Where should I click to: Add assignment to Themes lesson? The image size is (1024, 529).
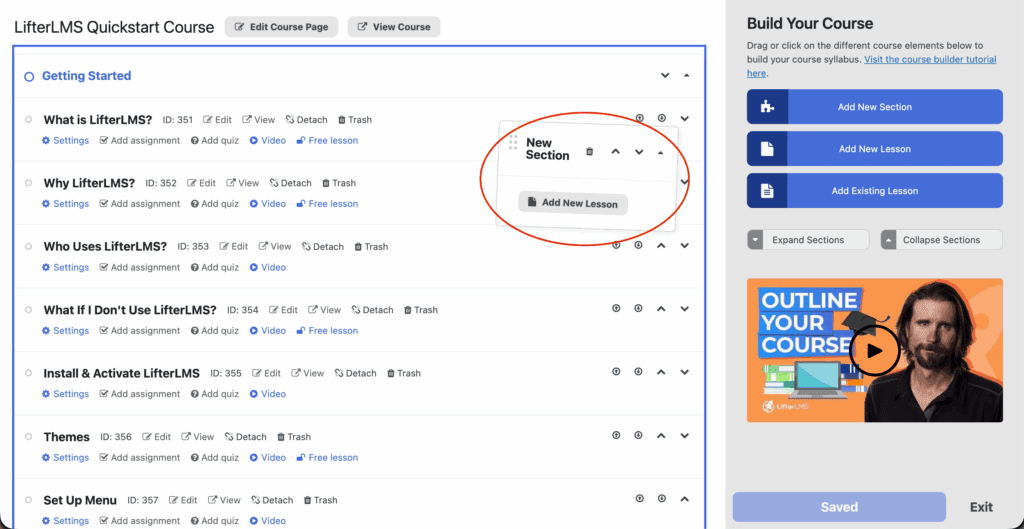pos(140,457)
